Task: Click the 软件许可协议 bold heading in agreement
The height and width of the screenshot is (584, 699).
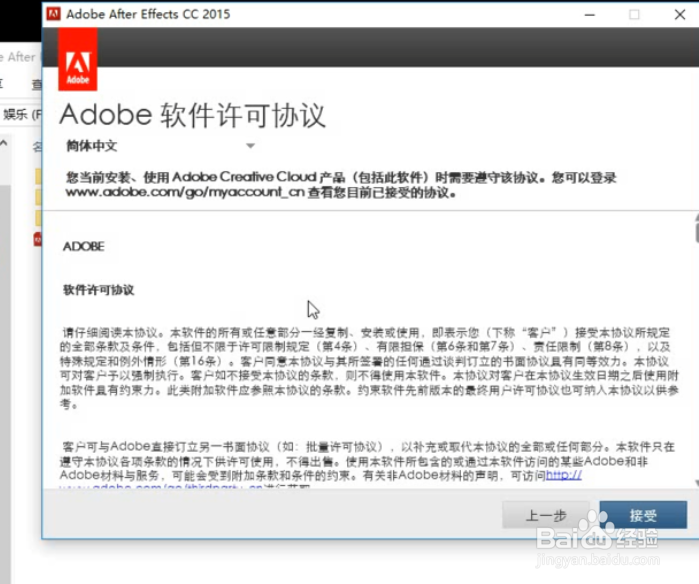Action: tap(99, 290)
